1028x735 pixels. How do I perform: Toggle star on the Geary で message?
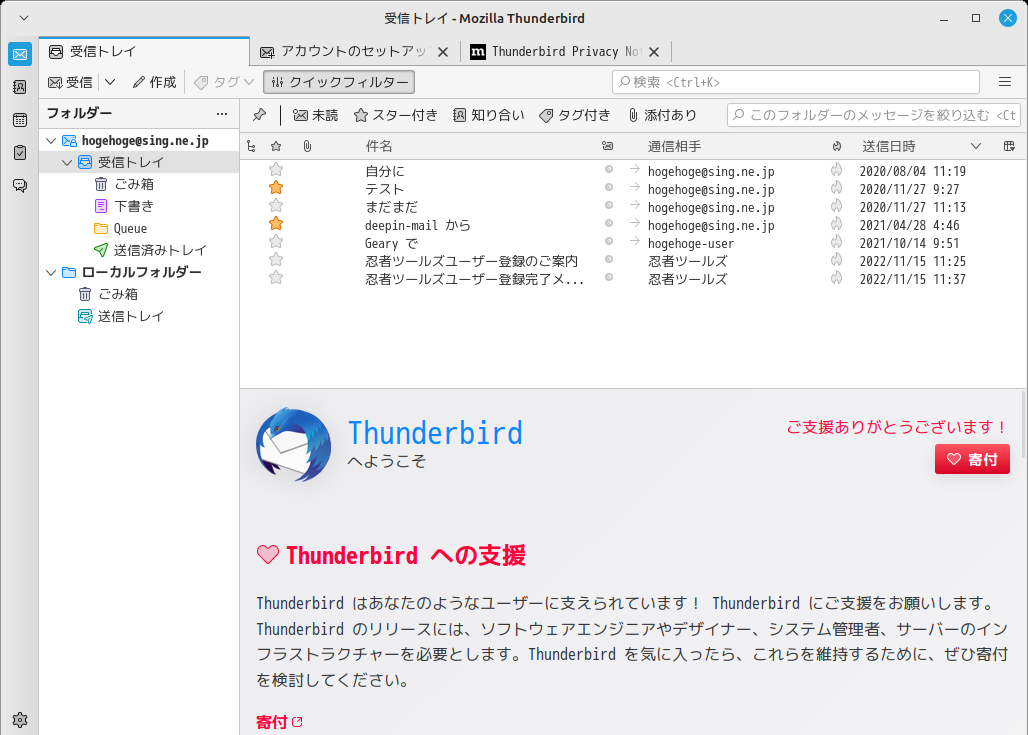tap(276, 243)
